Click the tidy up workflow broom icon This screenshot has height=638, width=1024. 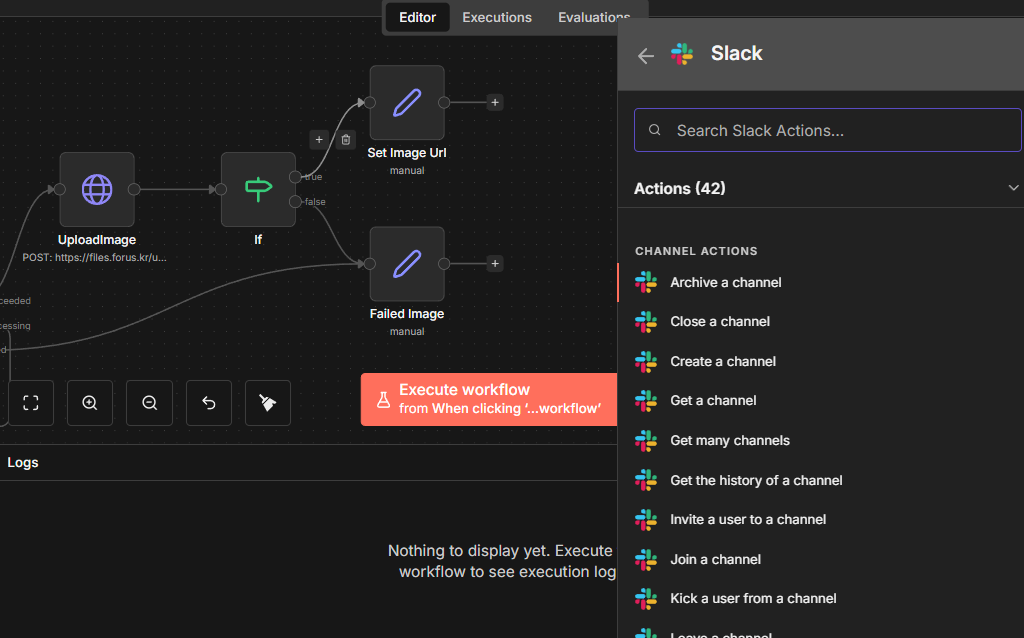click(268, 403)
